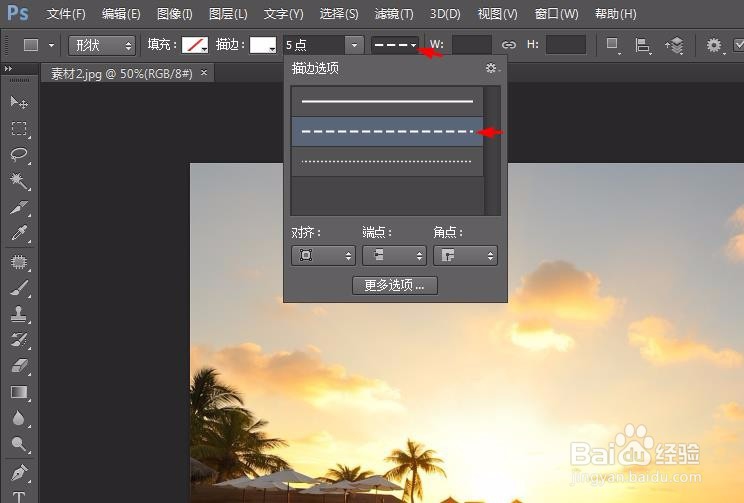Click the link width and height icon
This screenshot has height=503, width=744.
[x=509, y=45]
